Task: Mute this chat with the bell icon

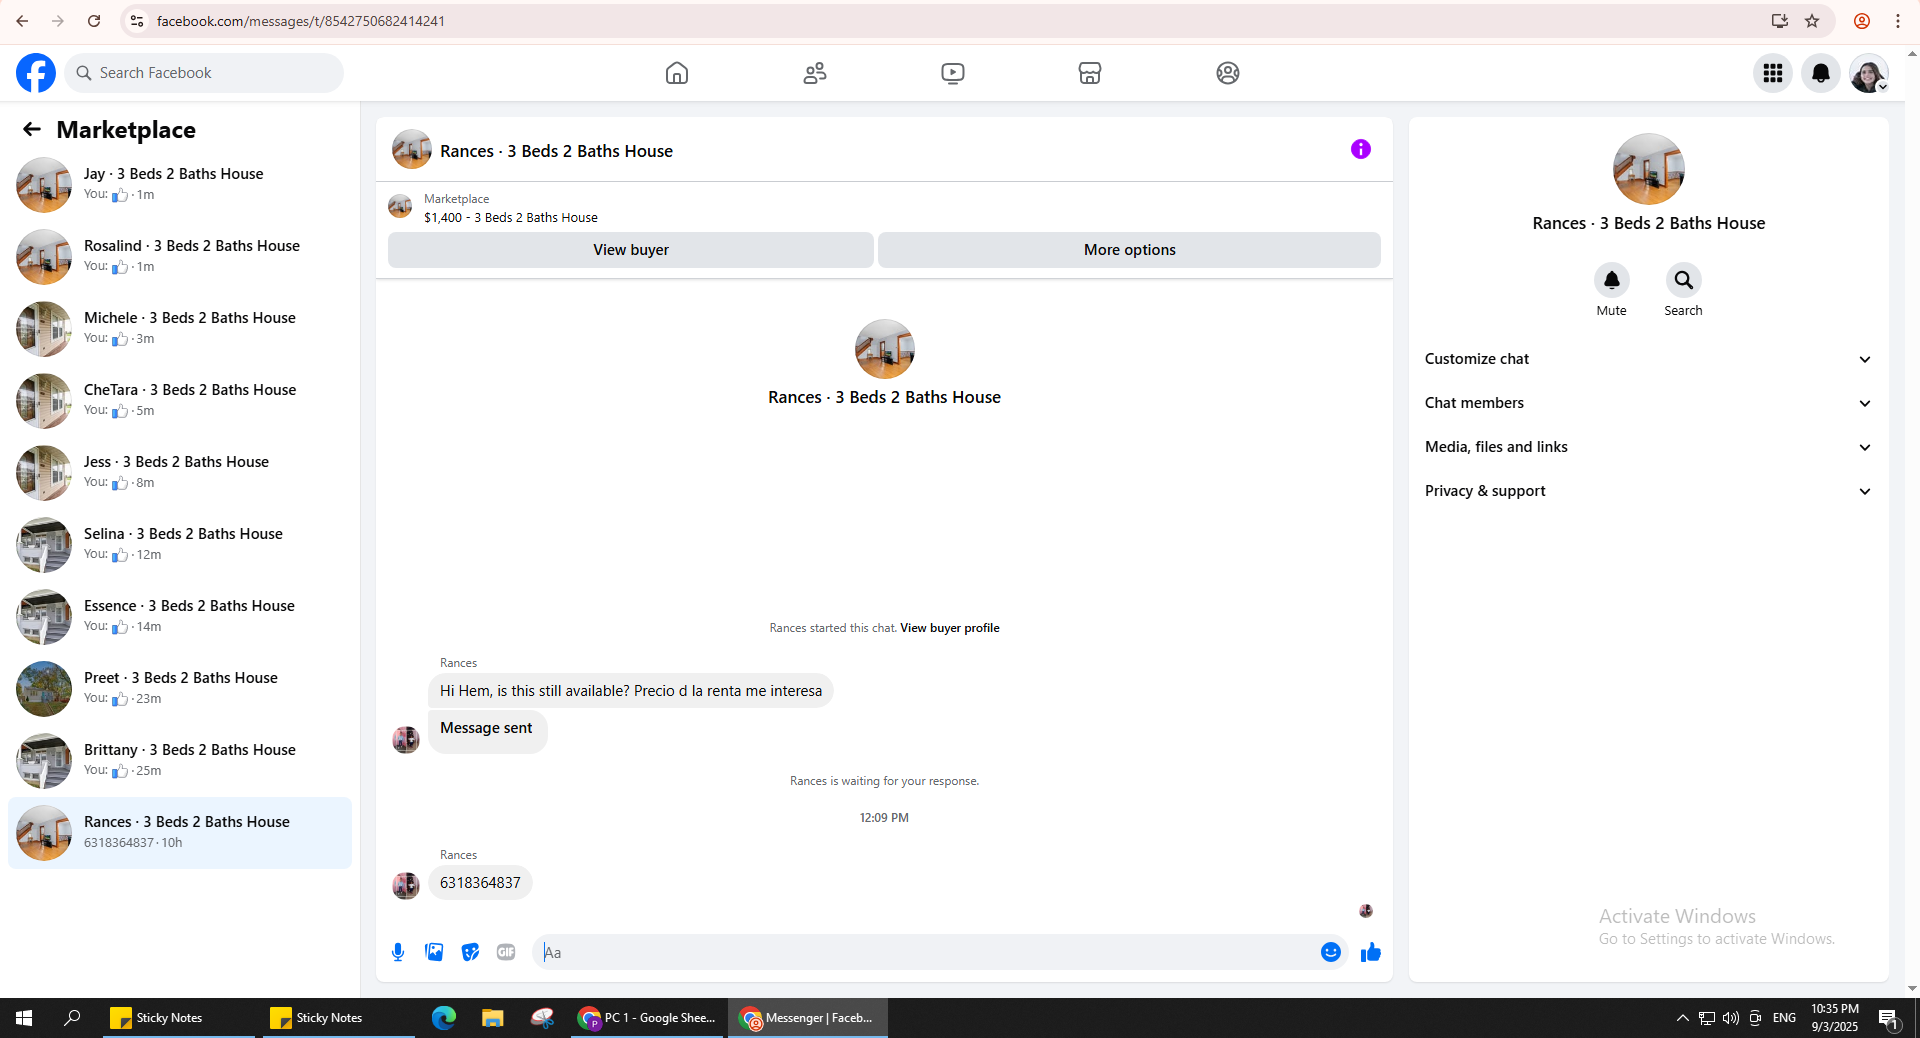Action: 1612,280
